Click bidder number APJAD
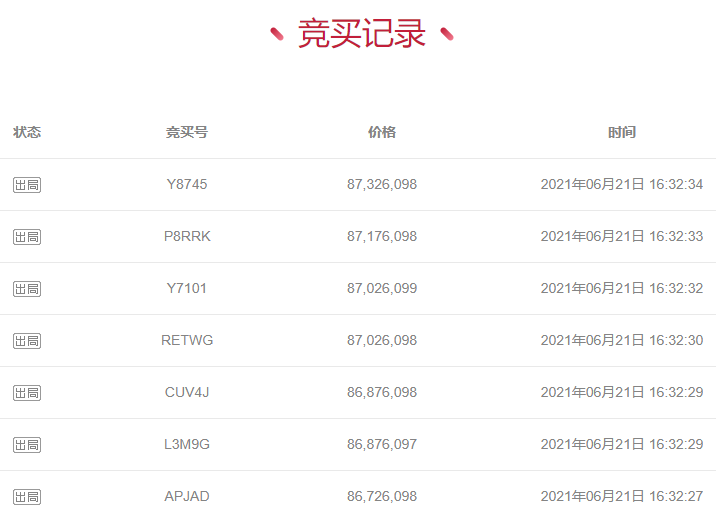The width and height of the screenshot is (716, 514). (x=187, y=496)
